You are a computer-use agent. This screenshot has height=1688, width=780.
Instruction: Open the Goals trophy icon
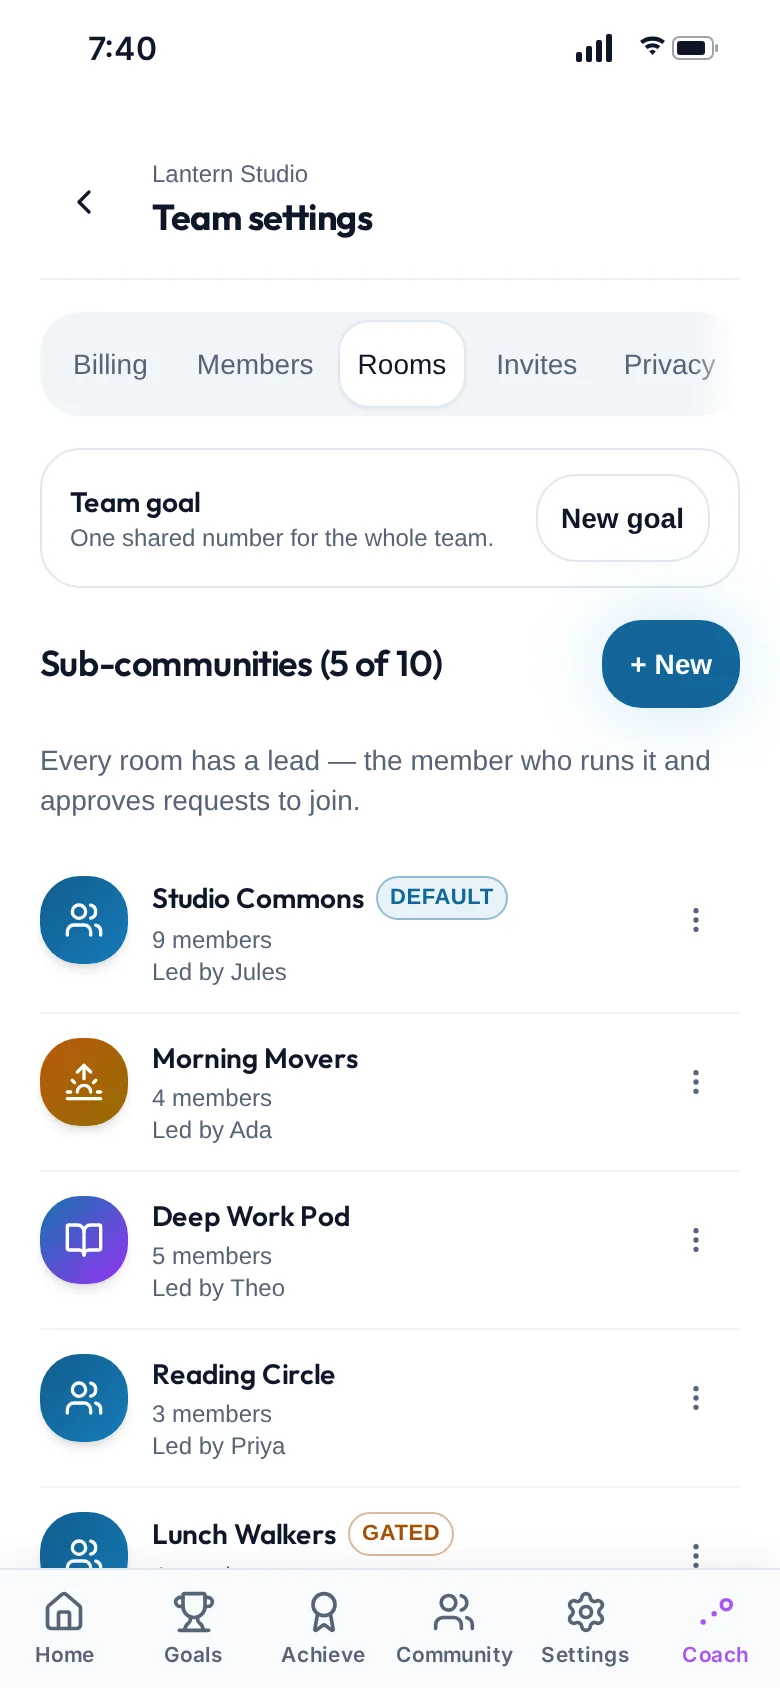tap(193, 1612)
